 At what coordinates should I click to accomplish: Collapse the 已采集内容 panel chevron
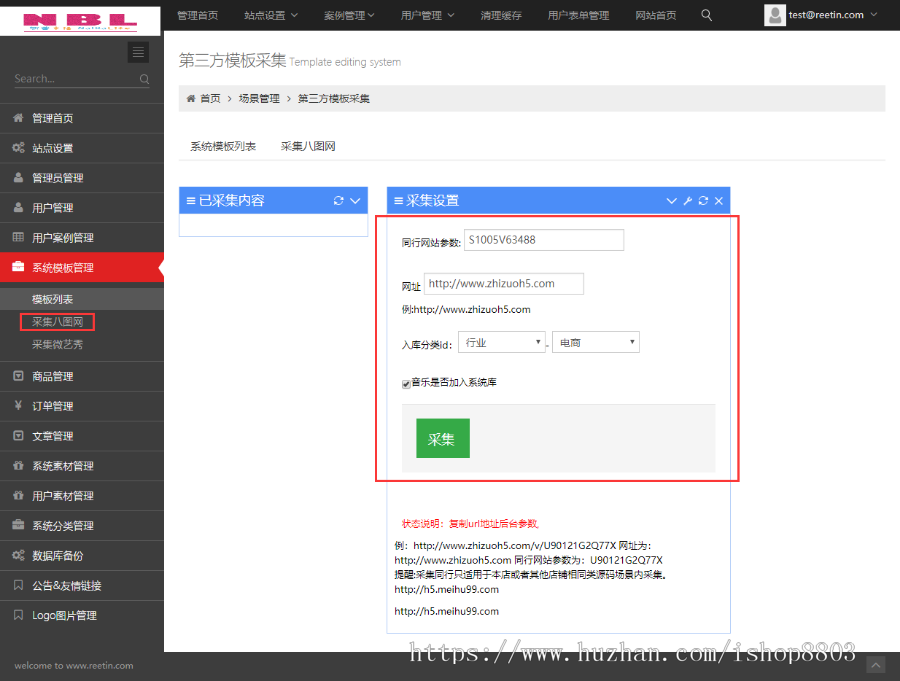click(x=354, y=200)
